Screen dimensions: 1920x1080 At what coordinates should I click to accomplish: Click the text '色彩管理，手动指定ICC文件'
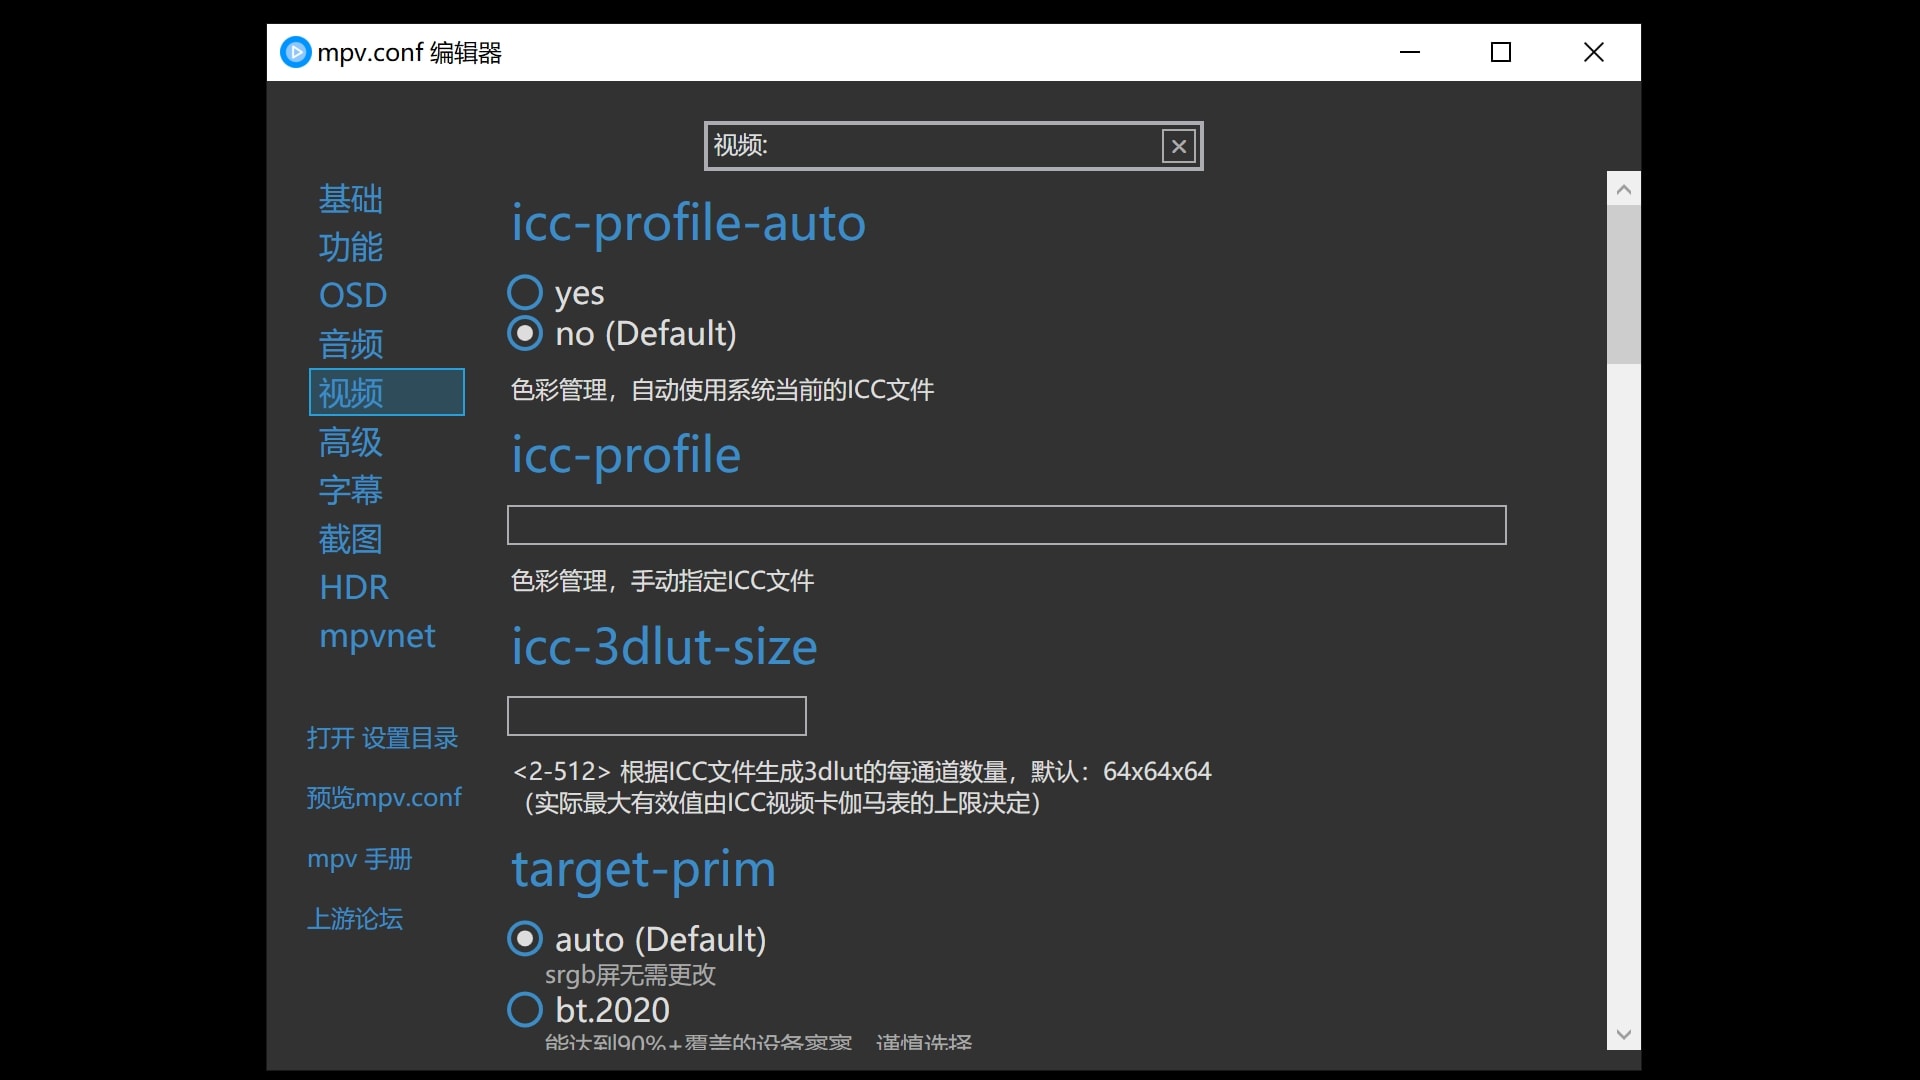pos(662,581)
